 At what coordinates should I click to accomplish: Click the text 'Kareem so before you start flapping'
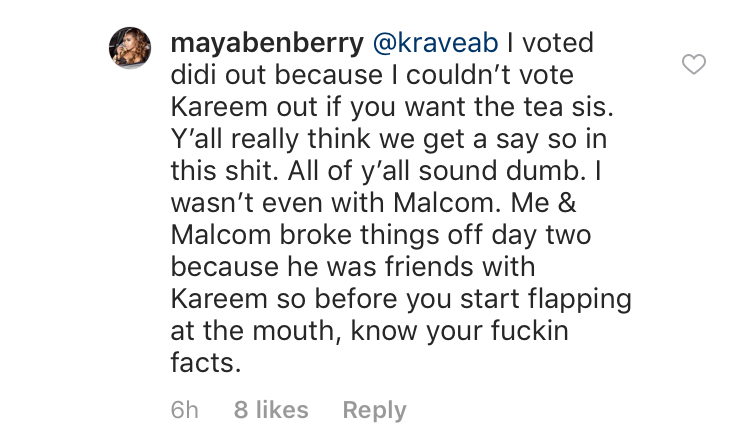pyautogui.click(x=401, y=299)
